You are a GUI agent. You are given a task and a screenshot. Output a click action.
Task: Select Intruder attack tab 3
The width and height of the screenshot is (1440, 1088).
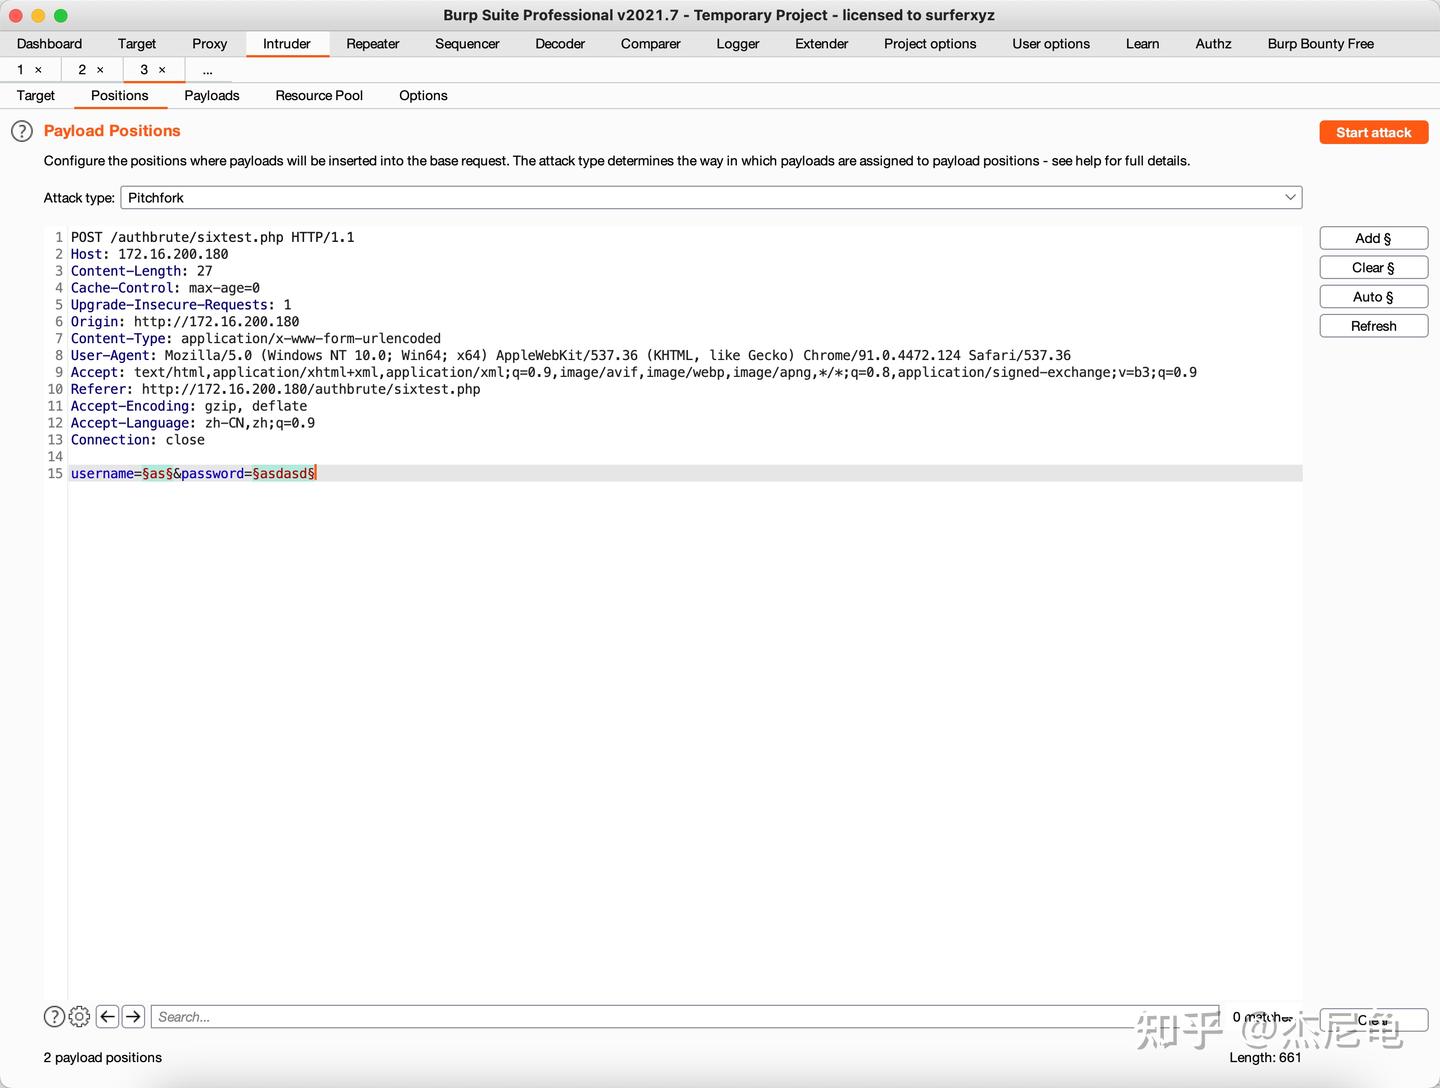click(144, 70)
